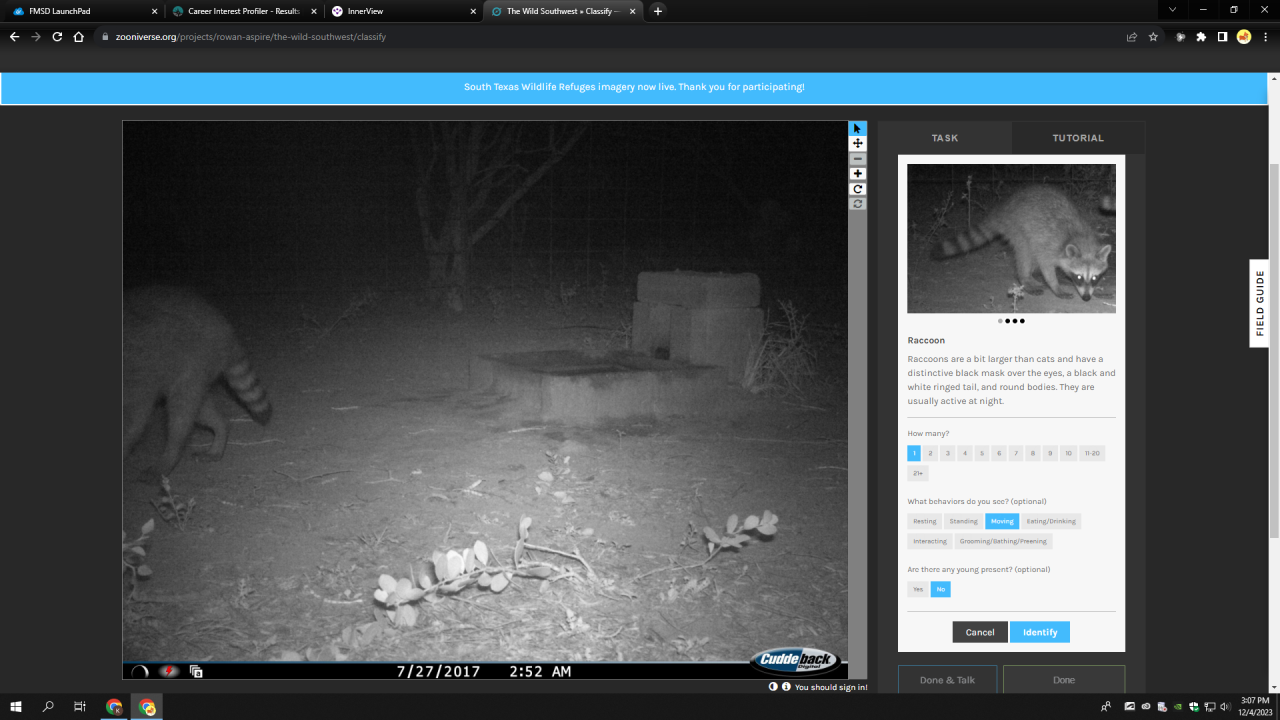Open Windows taskbar search

point(48,707)
